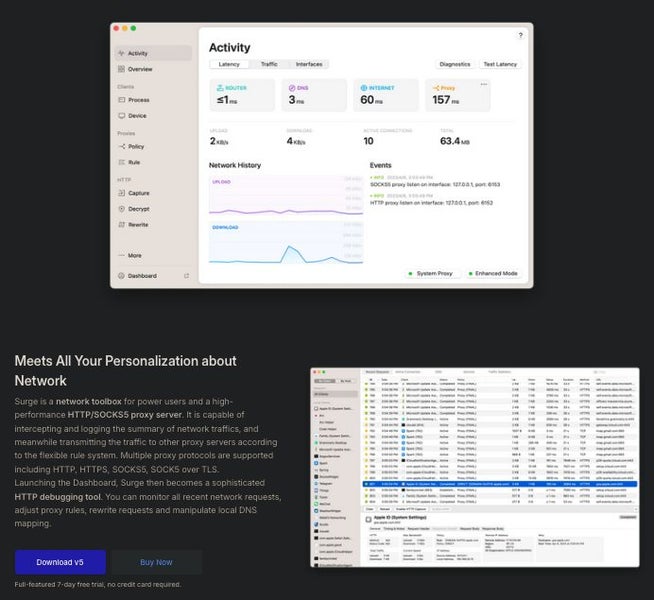Open the Activity sidebar item
The image size is (654, 600).
tap(153, 53)
